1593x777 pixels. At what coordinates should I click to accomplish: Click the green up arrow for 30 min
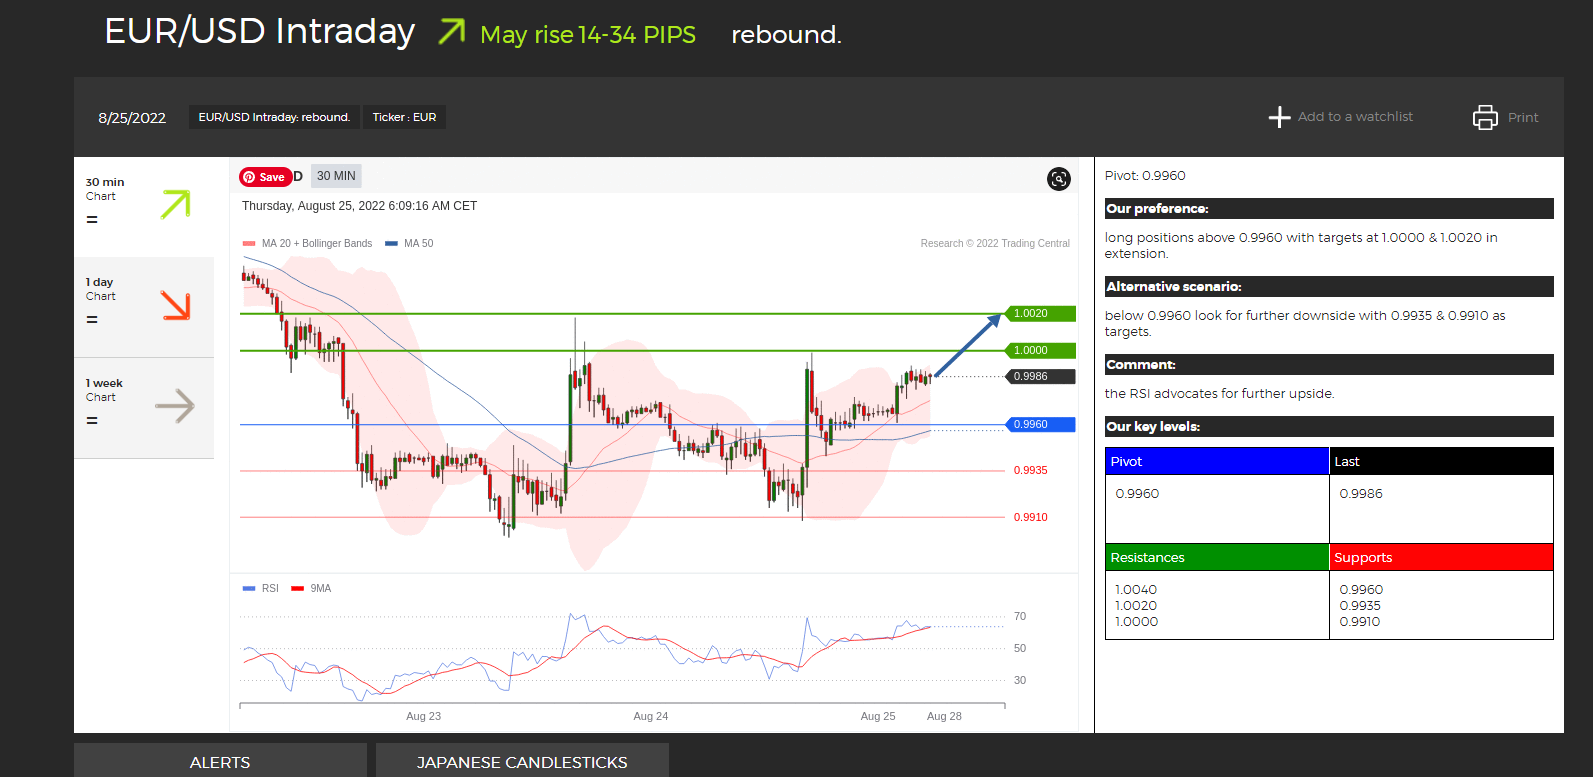[x=175, y=204]
